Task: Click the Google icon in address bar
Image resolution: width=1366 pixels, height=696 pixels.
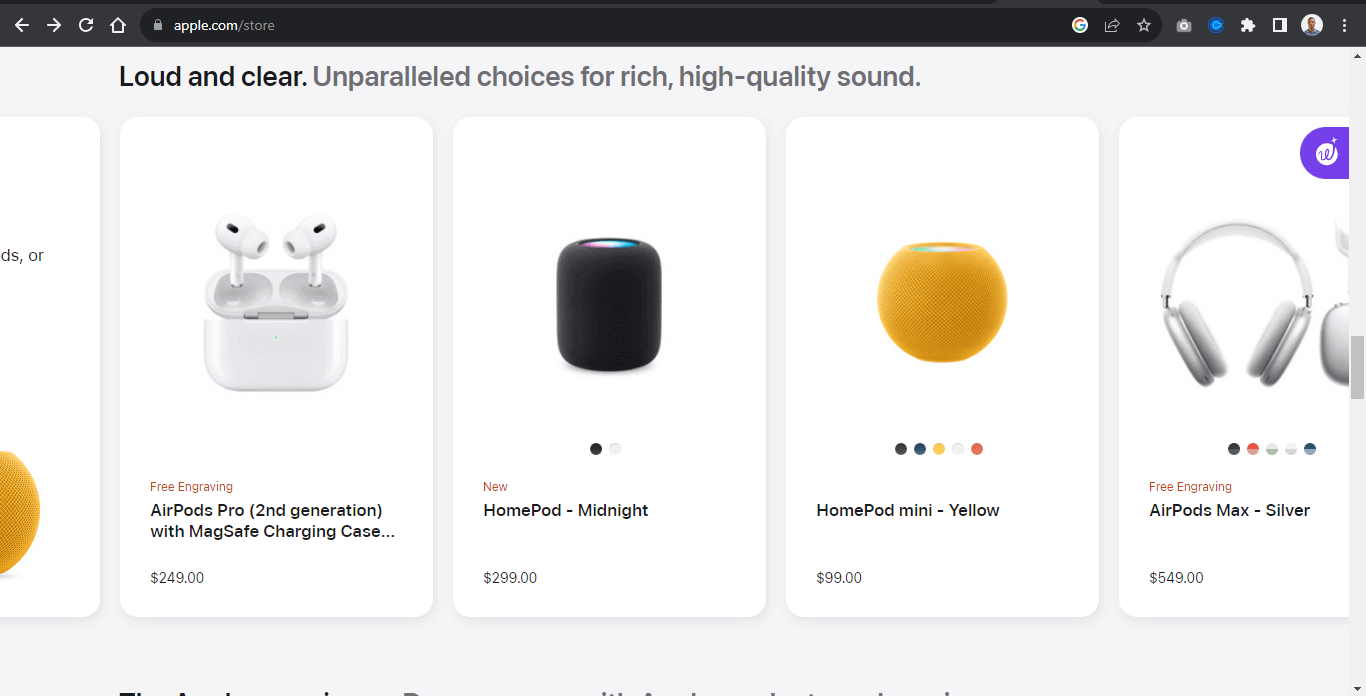Action: (1080, 25)
